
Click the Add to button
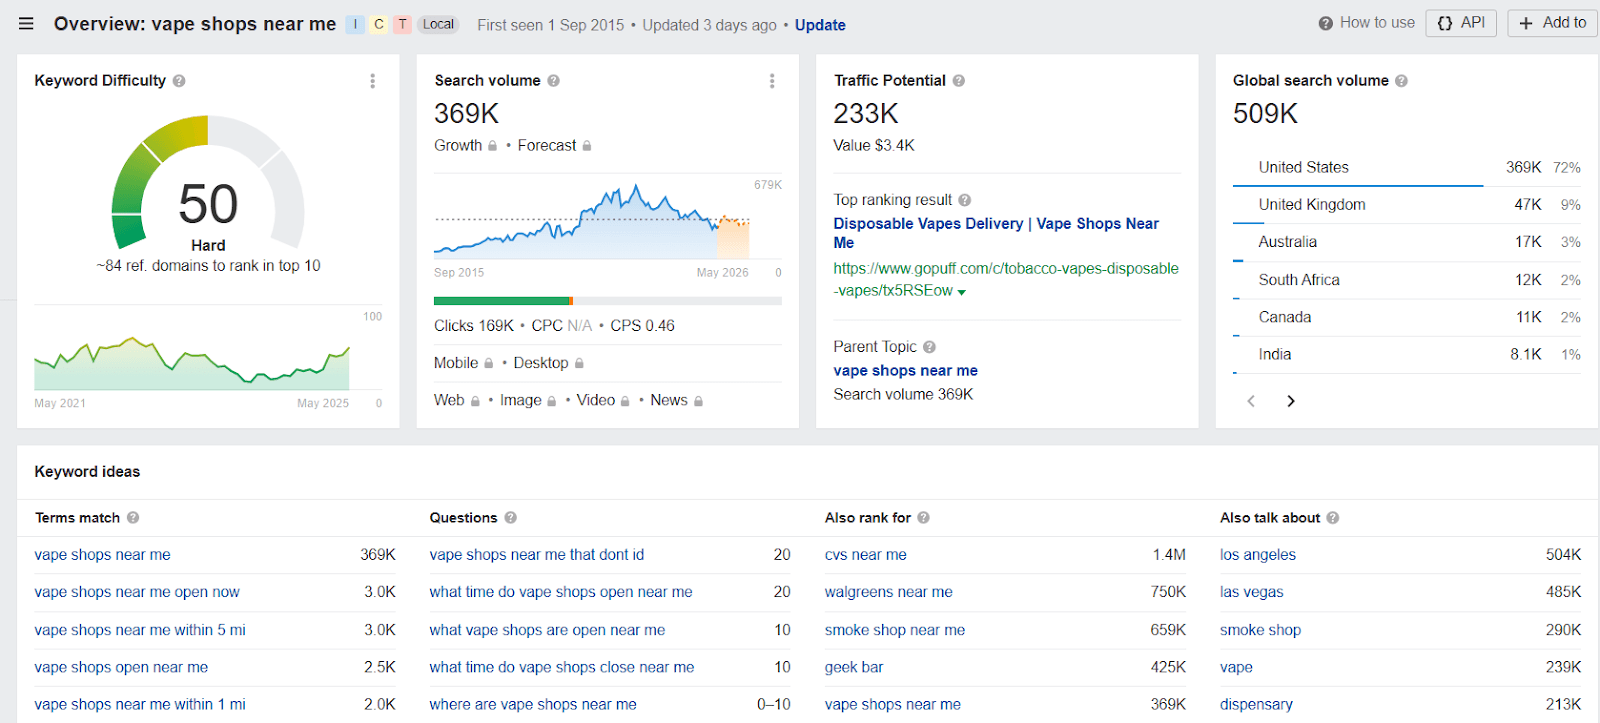(1552, 23)
